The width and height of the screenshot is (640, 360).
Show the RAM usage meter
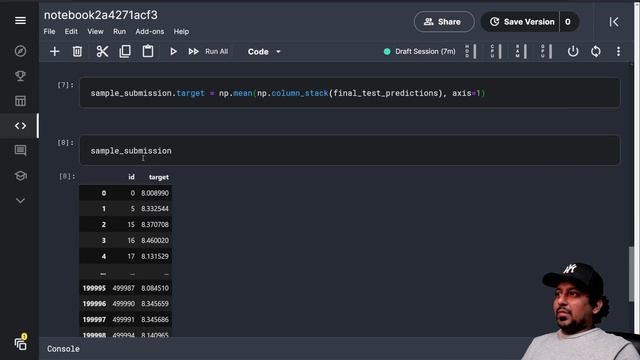pyautogui.click(x=521, y=51)
